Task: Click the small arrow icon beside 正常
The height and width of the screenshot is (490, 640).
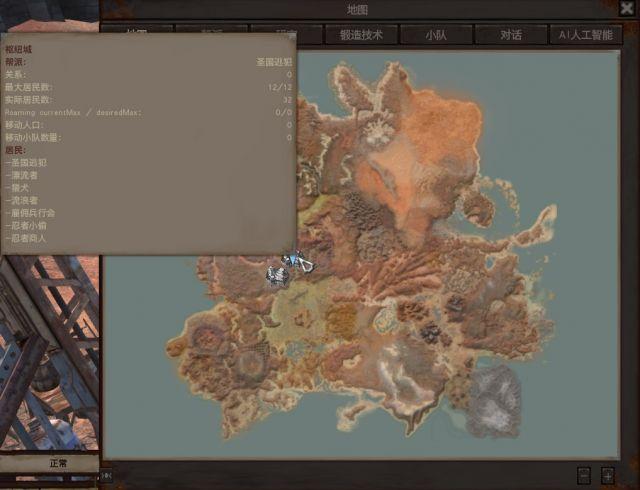Action: coord(107,476)
